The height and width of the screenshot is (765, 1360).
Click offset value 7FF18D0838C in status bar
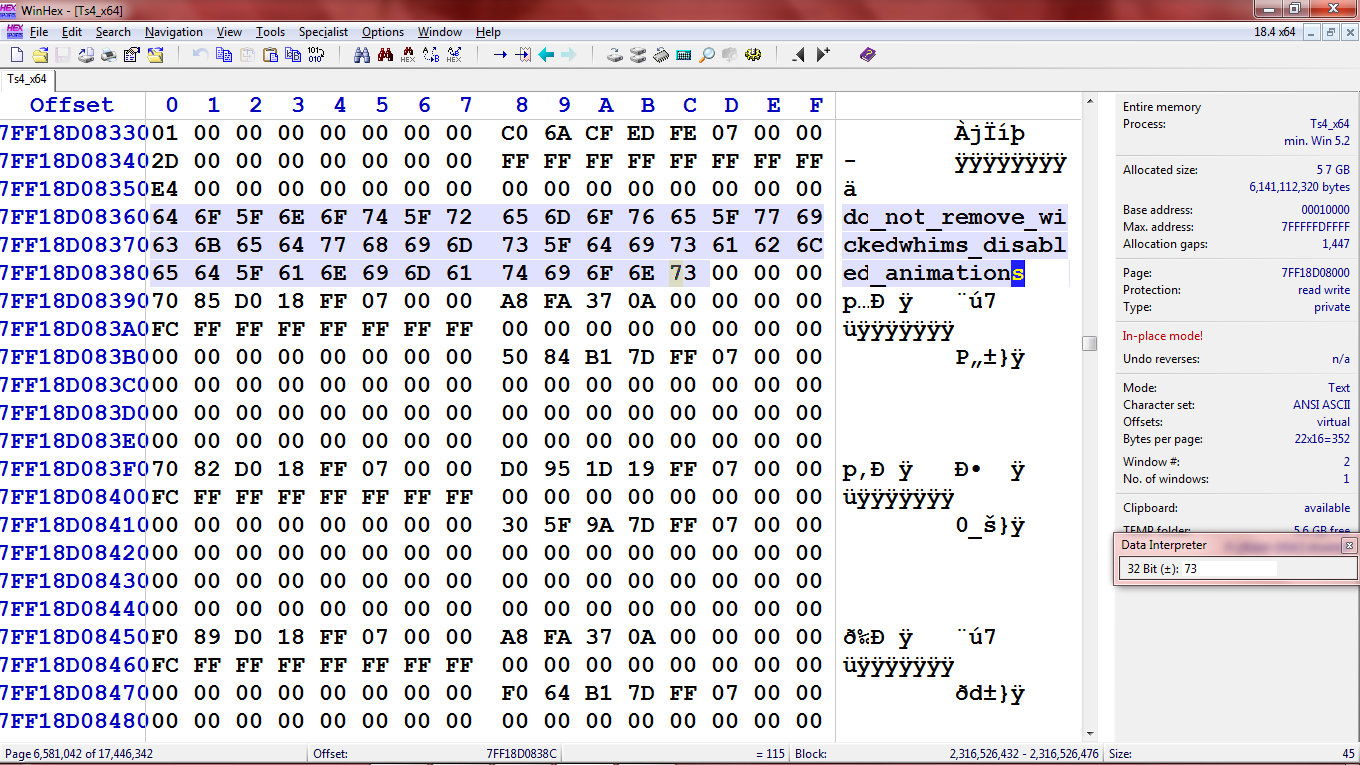tap(521, 754)
